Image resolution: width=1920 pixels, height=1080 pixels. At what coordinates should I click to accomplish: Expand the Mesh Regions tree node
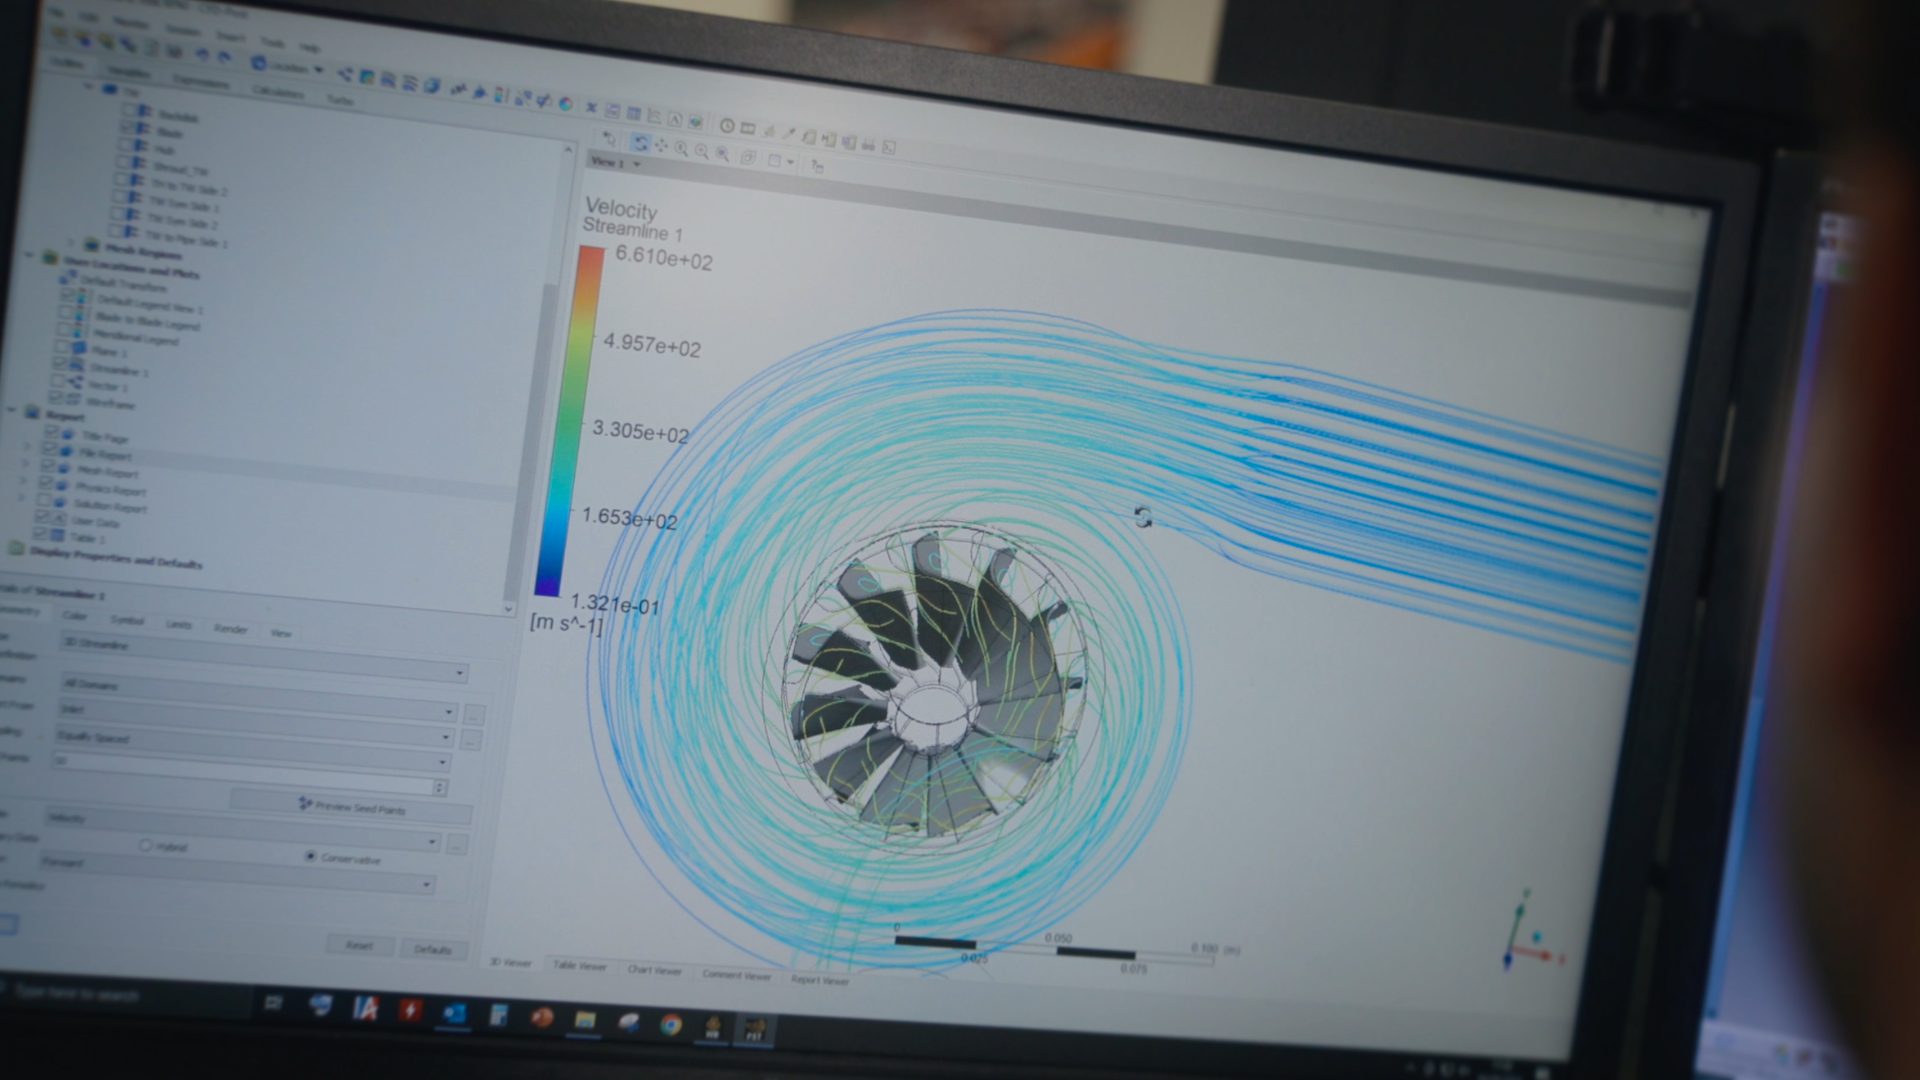pyautogui.click(x=70, y=243)
